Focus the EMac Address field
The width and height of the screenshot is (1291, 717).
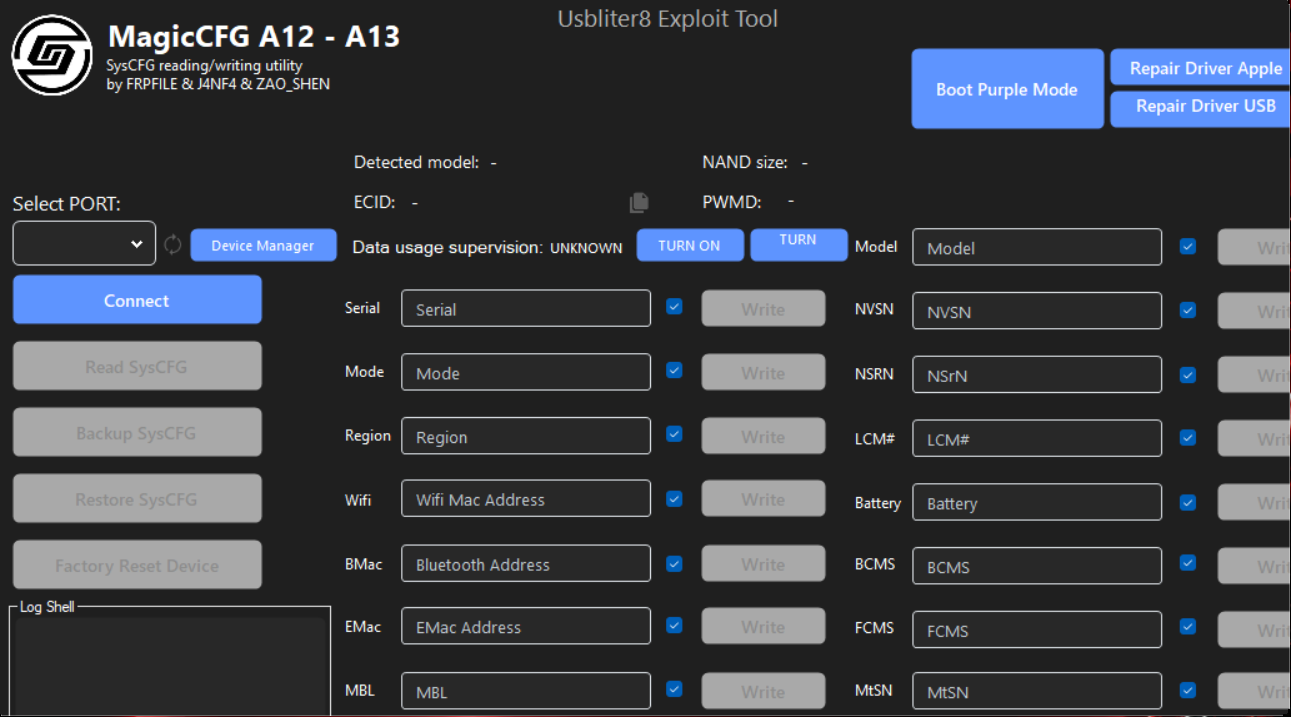click(526, 627)
